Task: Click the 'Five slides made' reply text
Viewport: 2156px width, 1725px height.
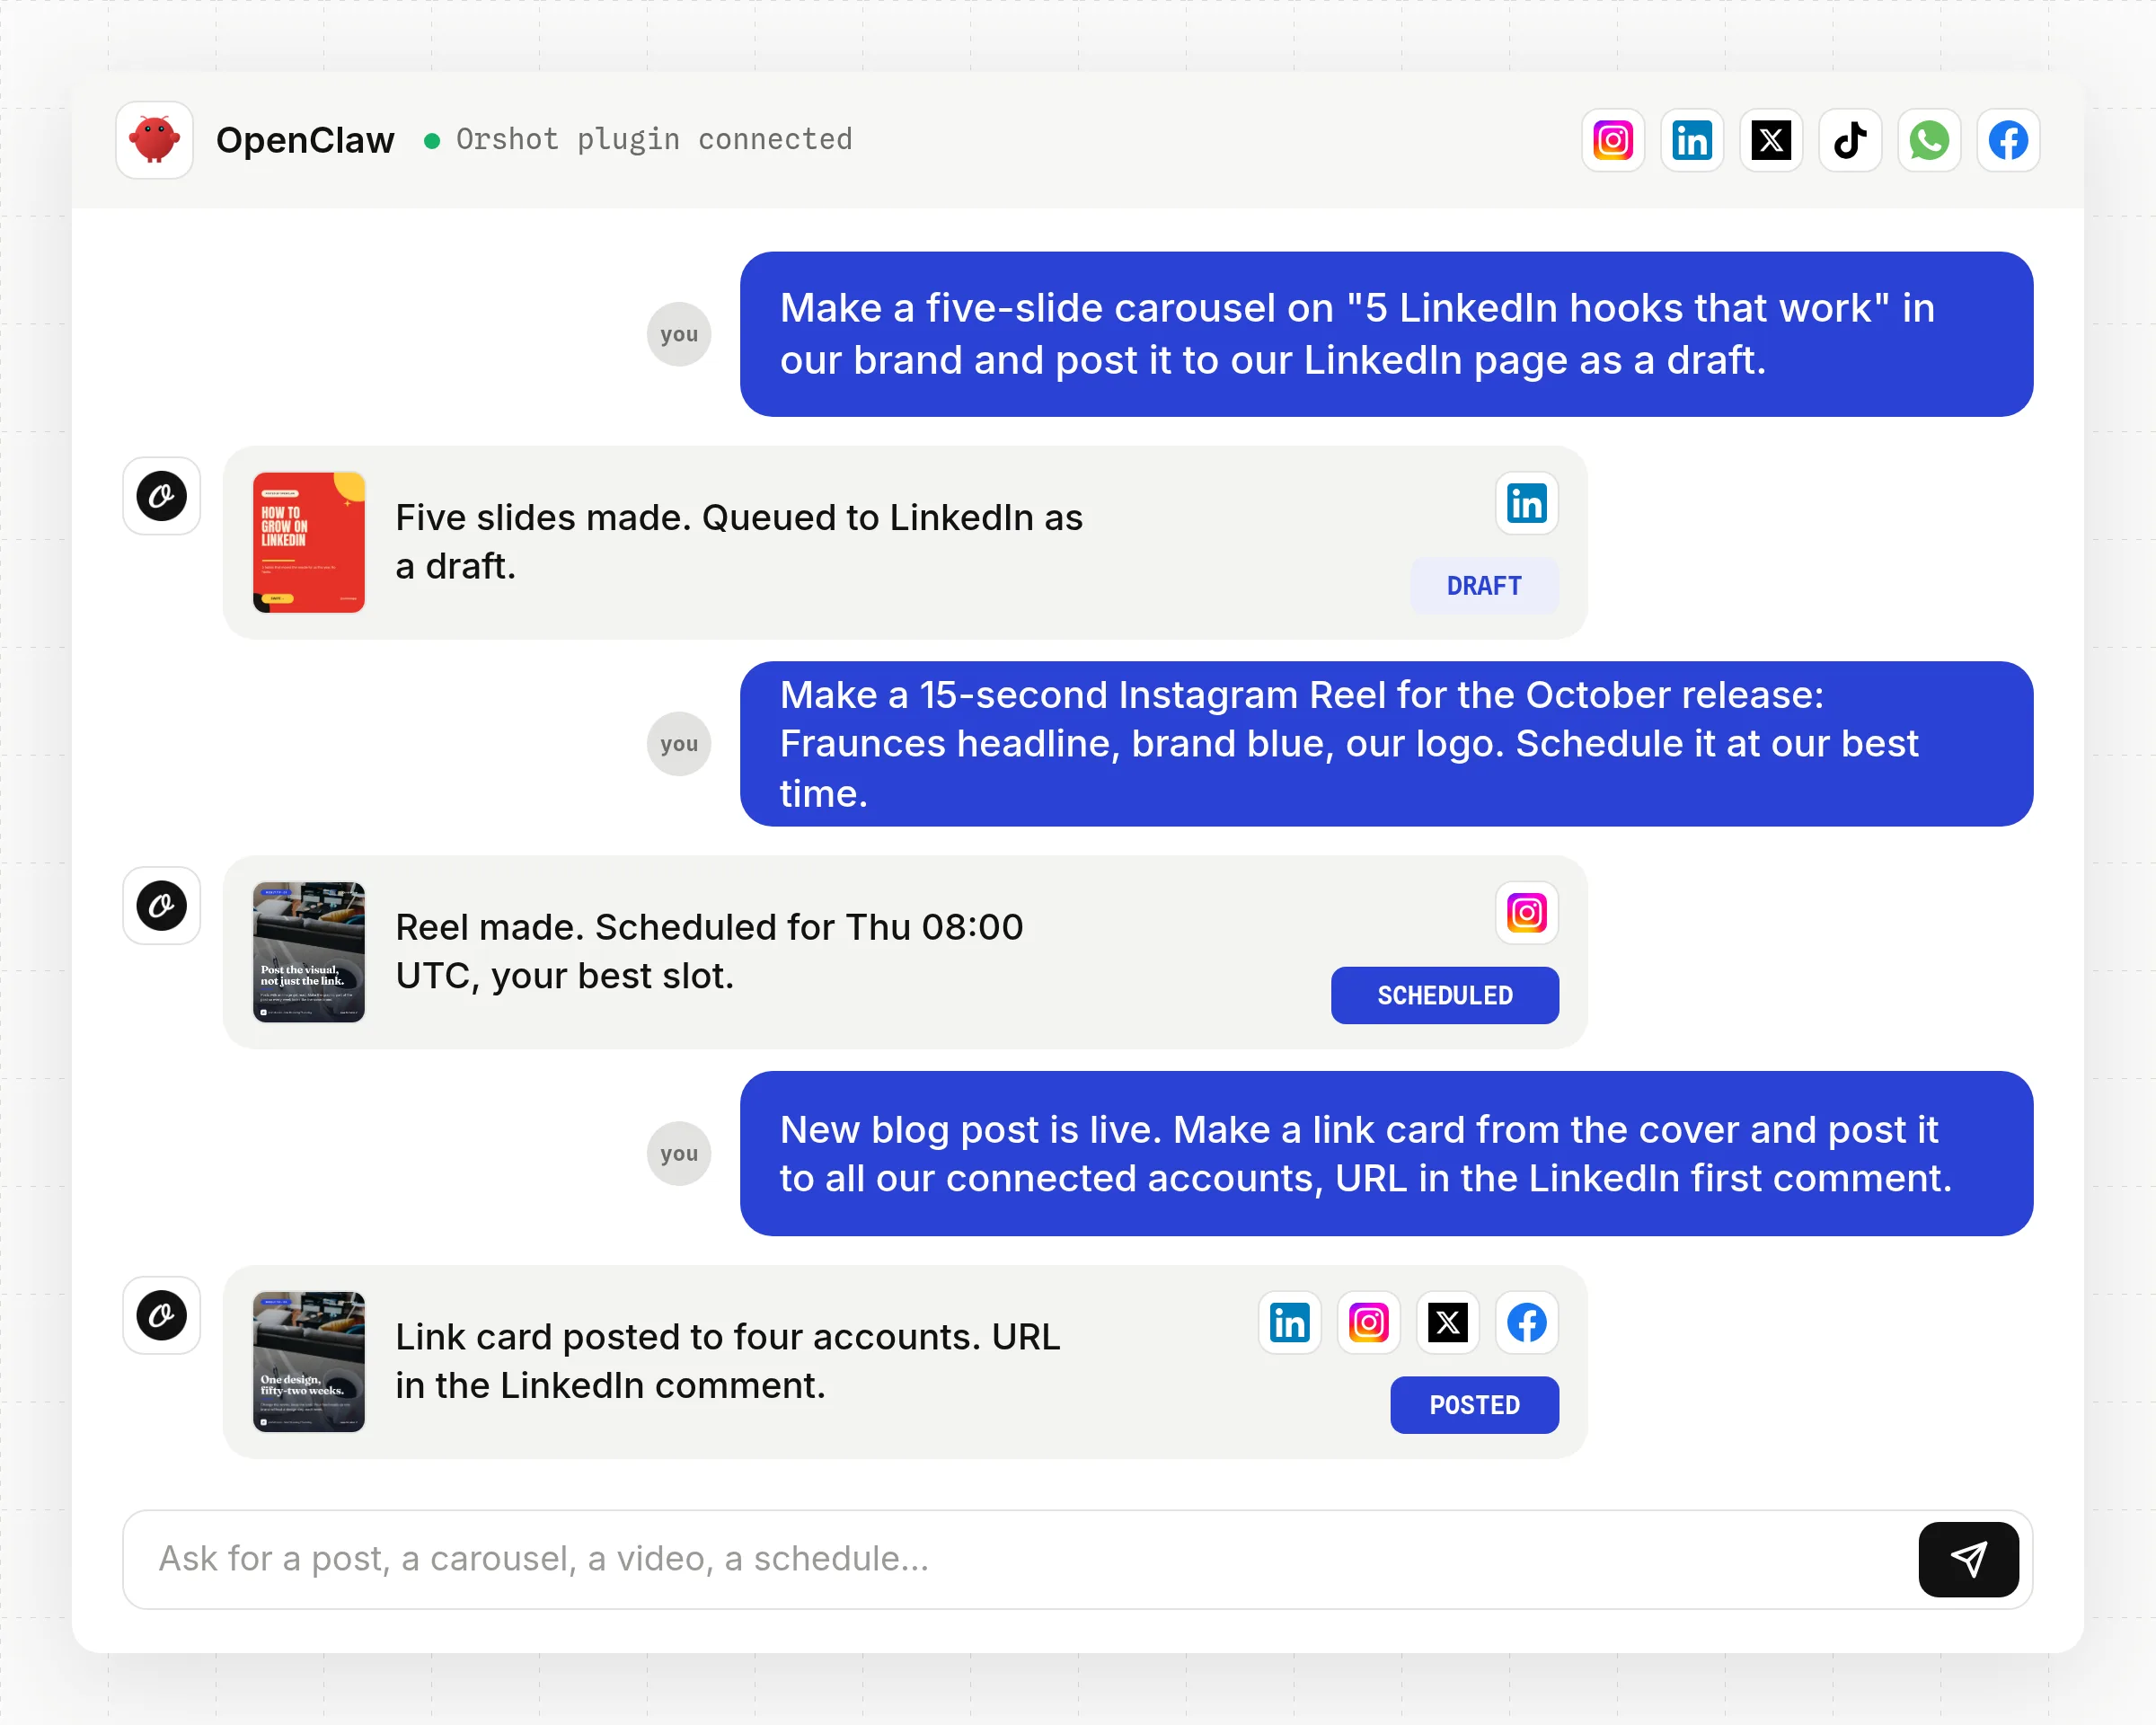Action: pyautogui.click(x=739, y=542)
